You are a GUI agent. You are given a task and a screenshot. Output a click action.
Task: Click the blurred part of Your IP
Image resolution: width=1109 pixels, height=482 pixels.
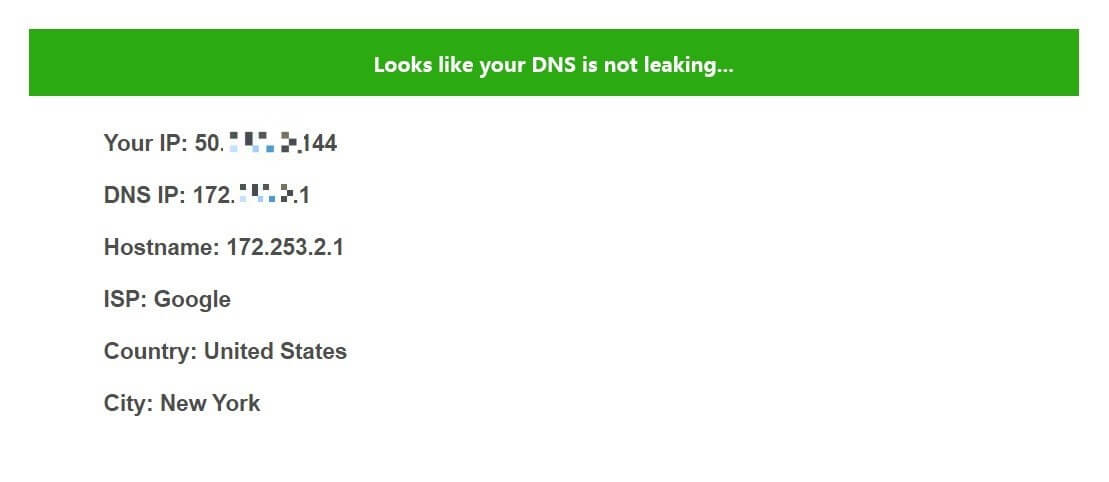(263, 142)
